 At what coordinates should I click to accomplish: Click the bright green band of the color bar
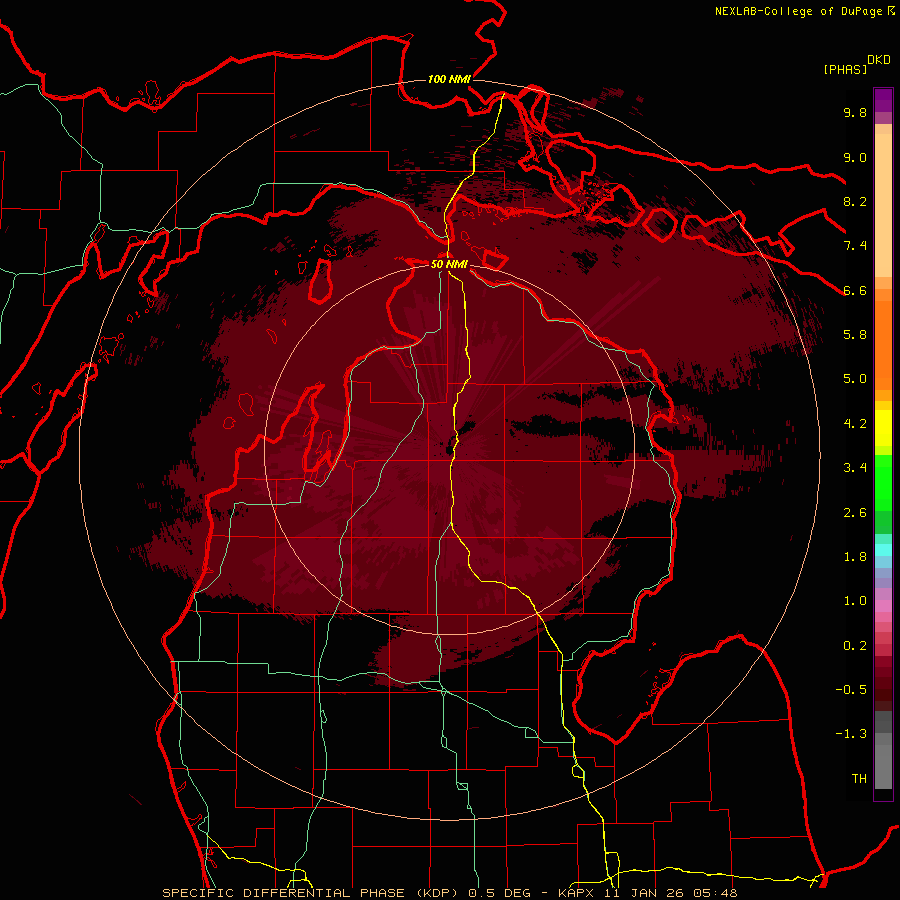(883, 483)
